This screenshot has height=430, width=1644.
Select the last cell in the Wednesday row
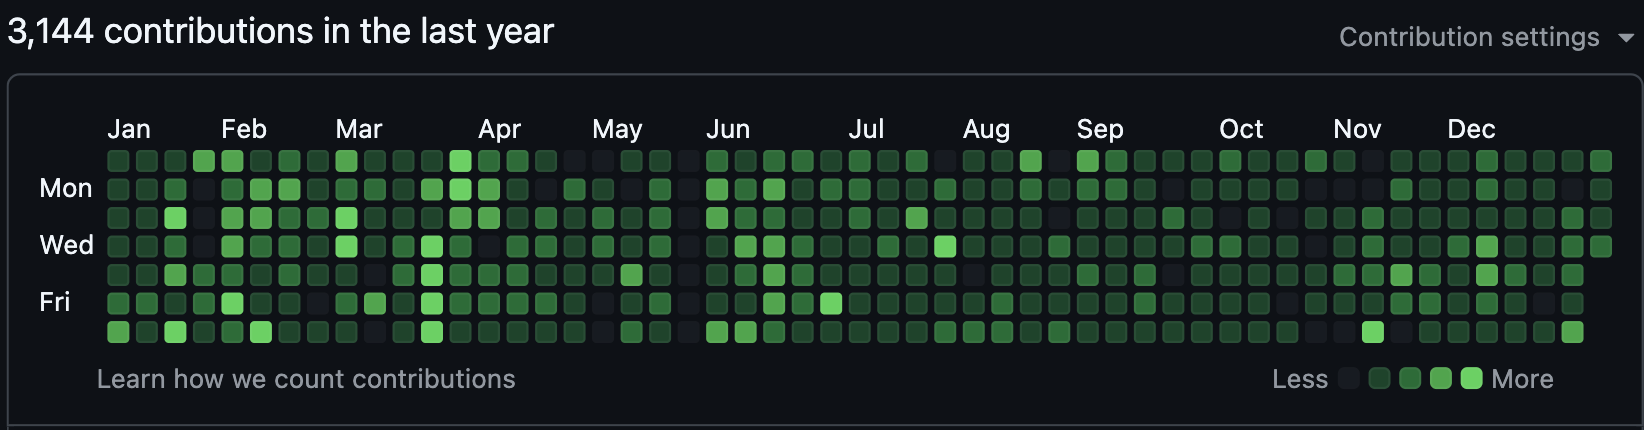tap(1601, 246)
